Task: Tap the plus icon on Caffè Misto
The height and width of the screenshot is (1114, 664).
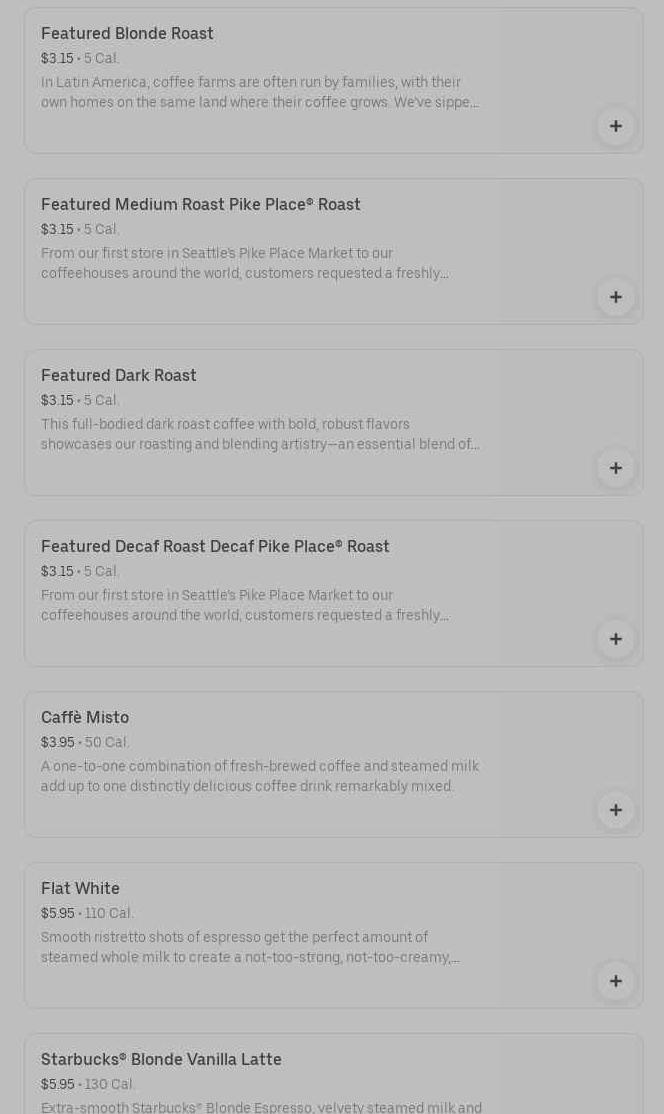Action: [616, 810]
